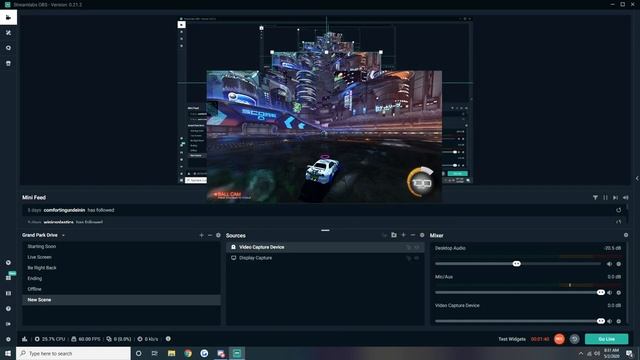Open Task View on the taskbar
640x360 pixels.
(x=155, y=353)
